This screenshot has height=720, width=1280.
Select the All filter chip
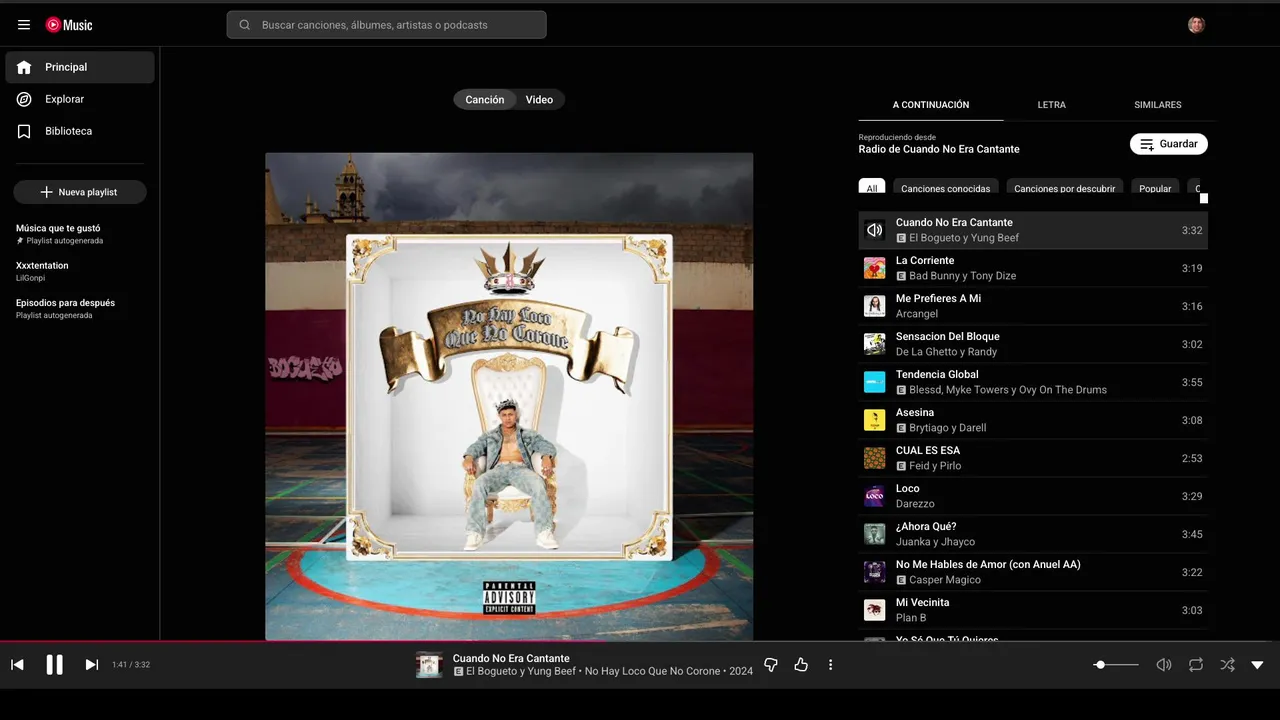(872, 188)
